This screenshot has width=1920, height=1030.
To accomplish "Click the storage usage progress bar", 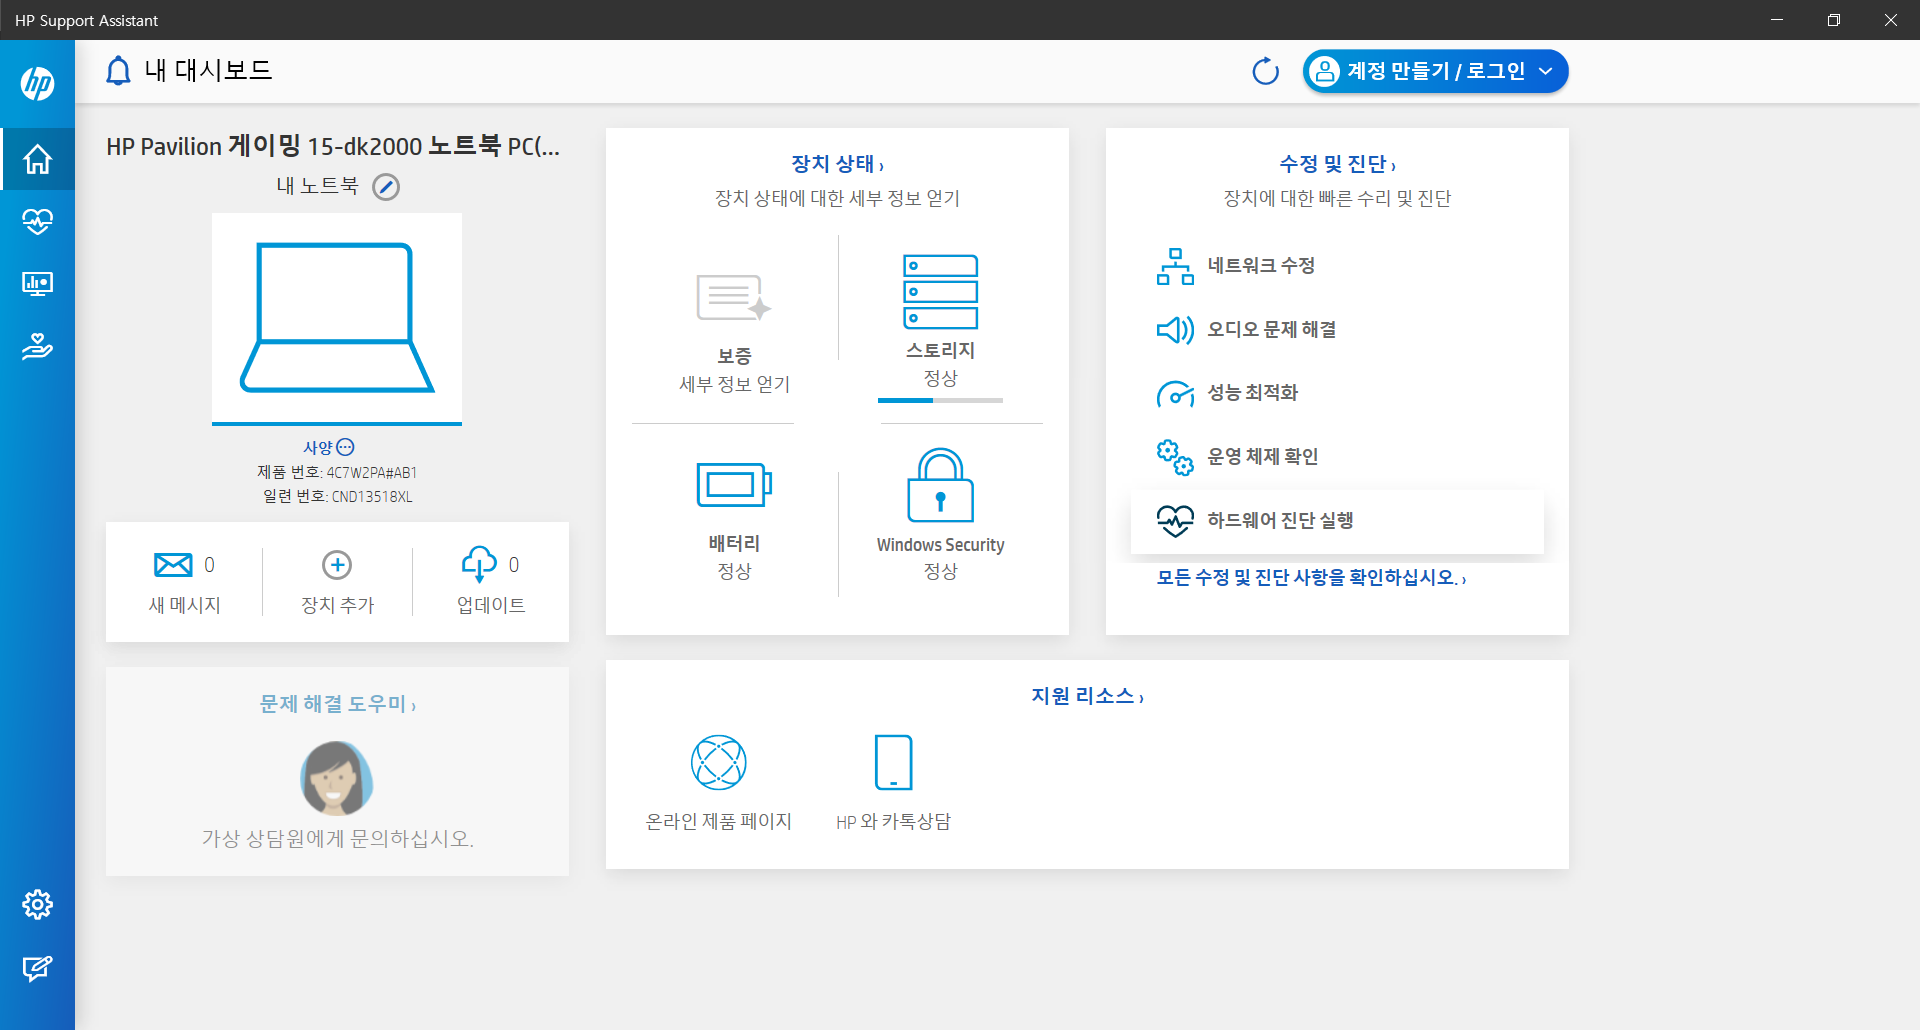I will [940, 400].
